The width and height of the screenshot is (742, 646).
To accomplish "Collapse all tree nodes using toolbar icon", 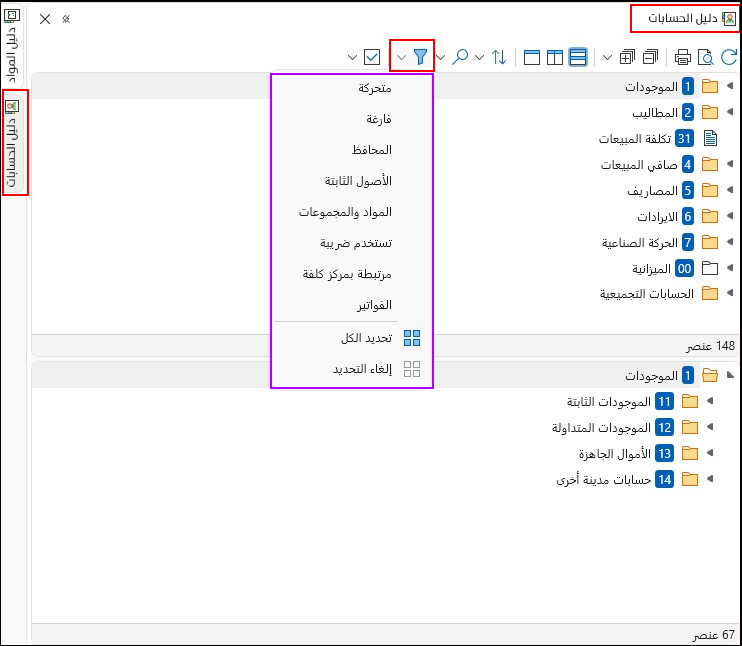I will 651,57.
